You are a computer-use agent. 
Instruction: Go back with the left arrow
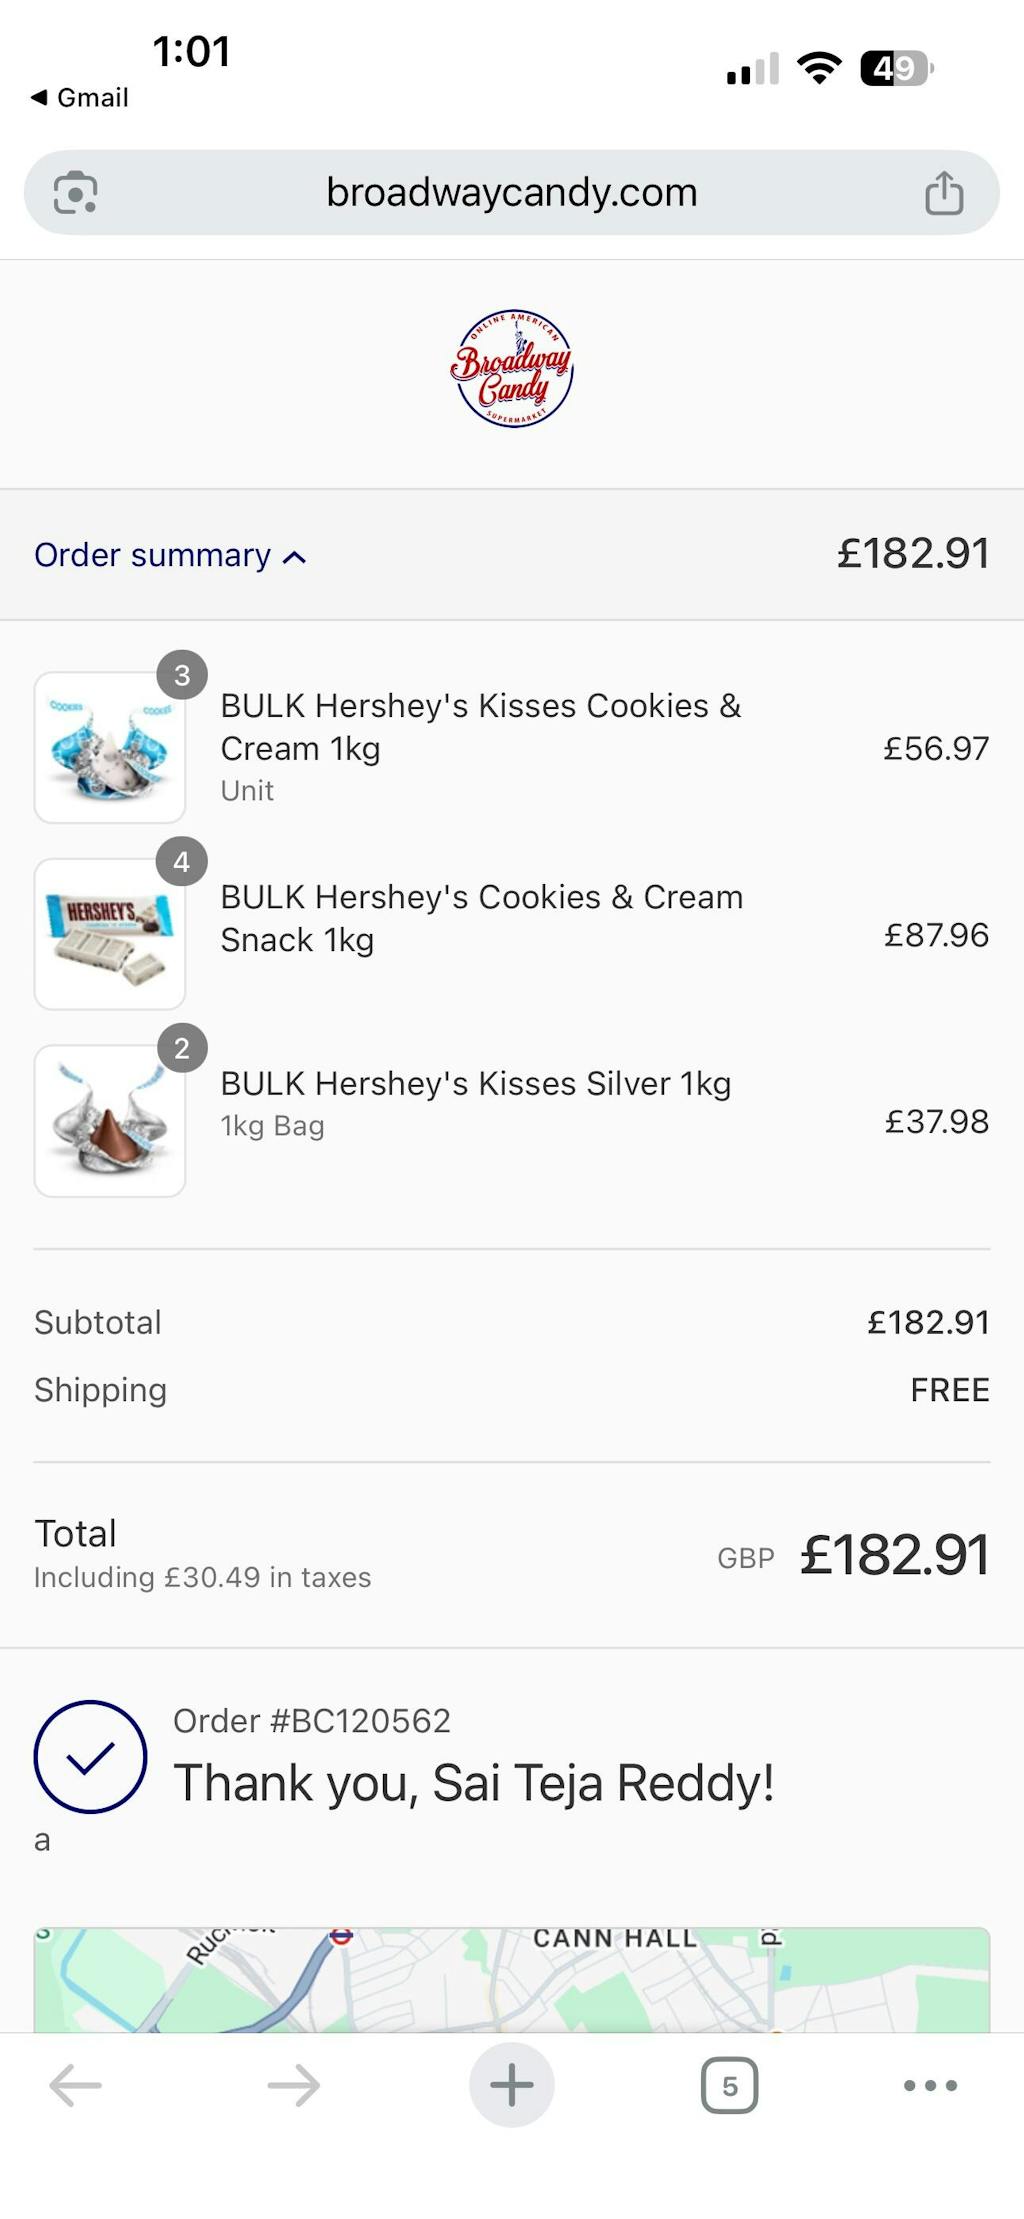coord(76,2085)
